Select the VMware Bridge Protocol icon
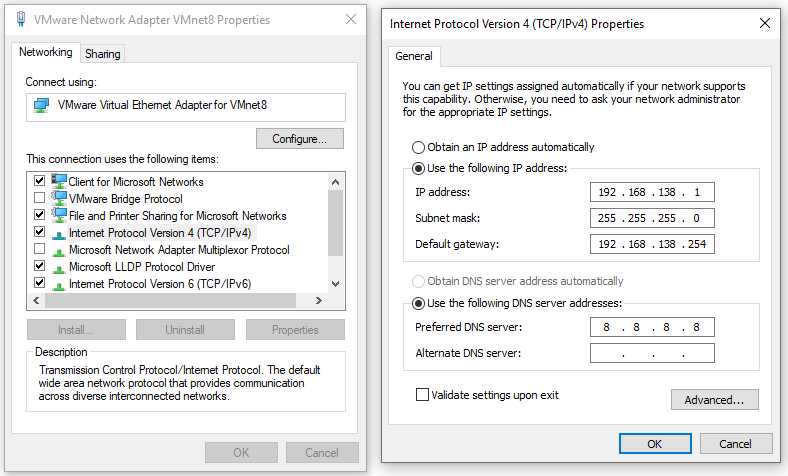This screenshot has height=476, width=788. [x=59, y=198]
